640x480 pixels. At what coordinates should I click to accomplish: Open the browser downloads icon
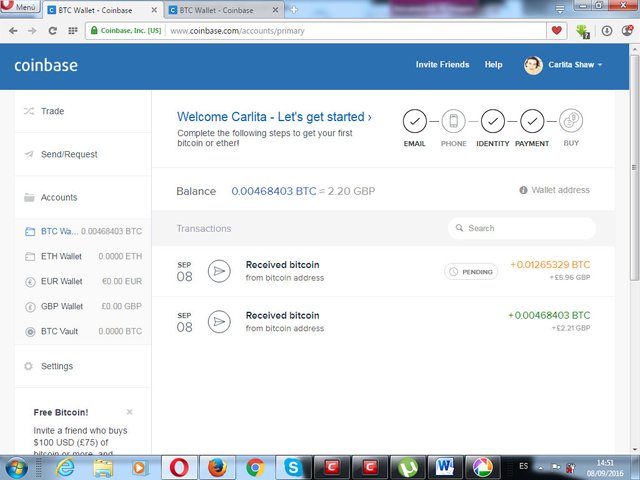pos(607,31)
